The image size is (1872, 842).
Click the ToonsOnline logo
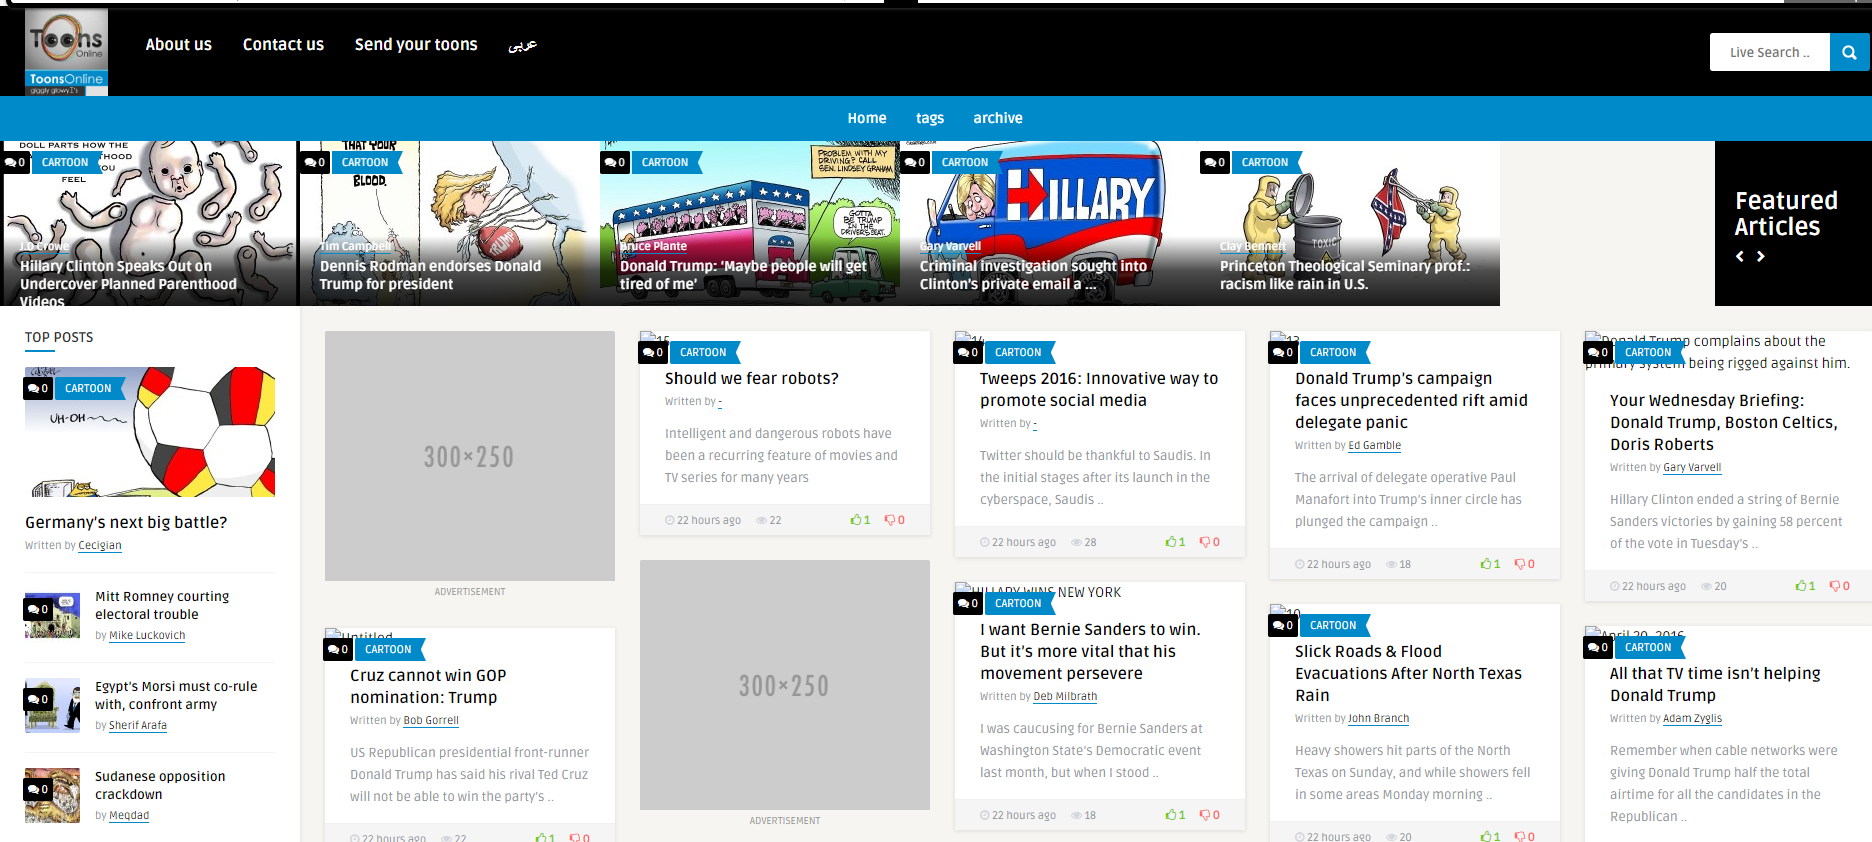coord(66,52)
